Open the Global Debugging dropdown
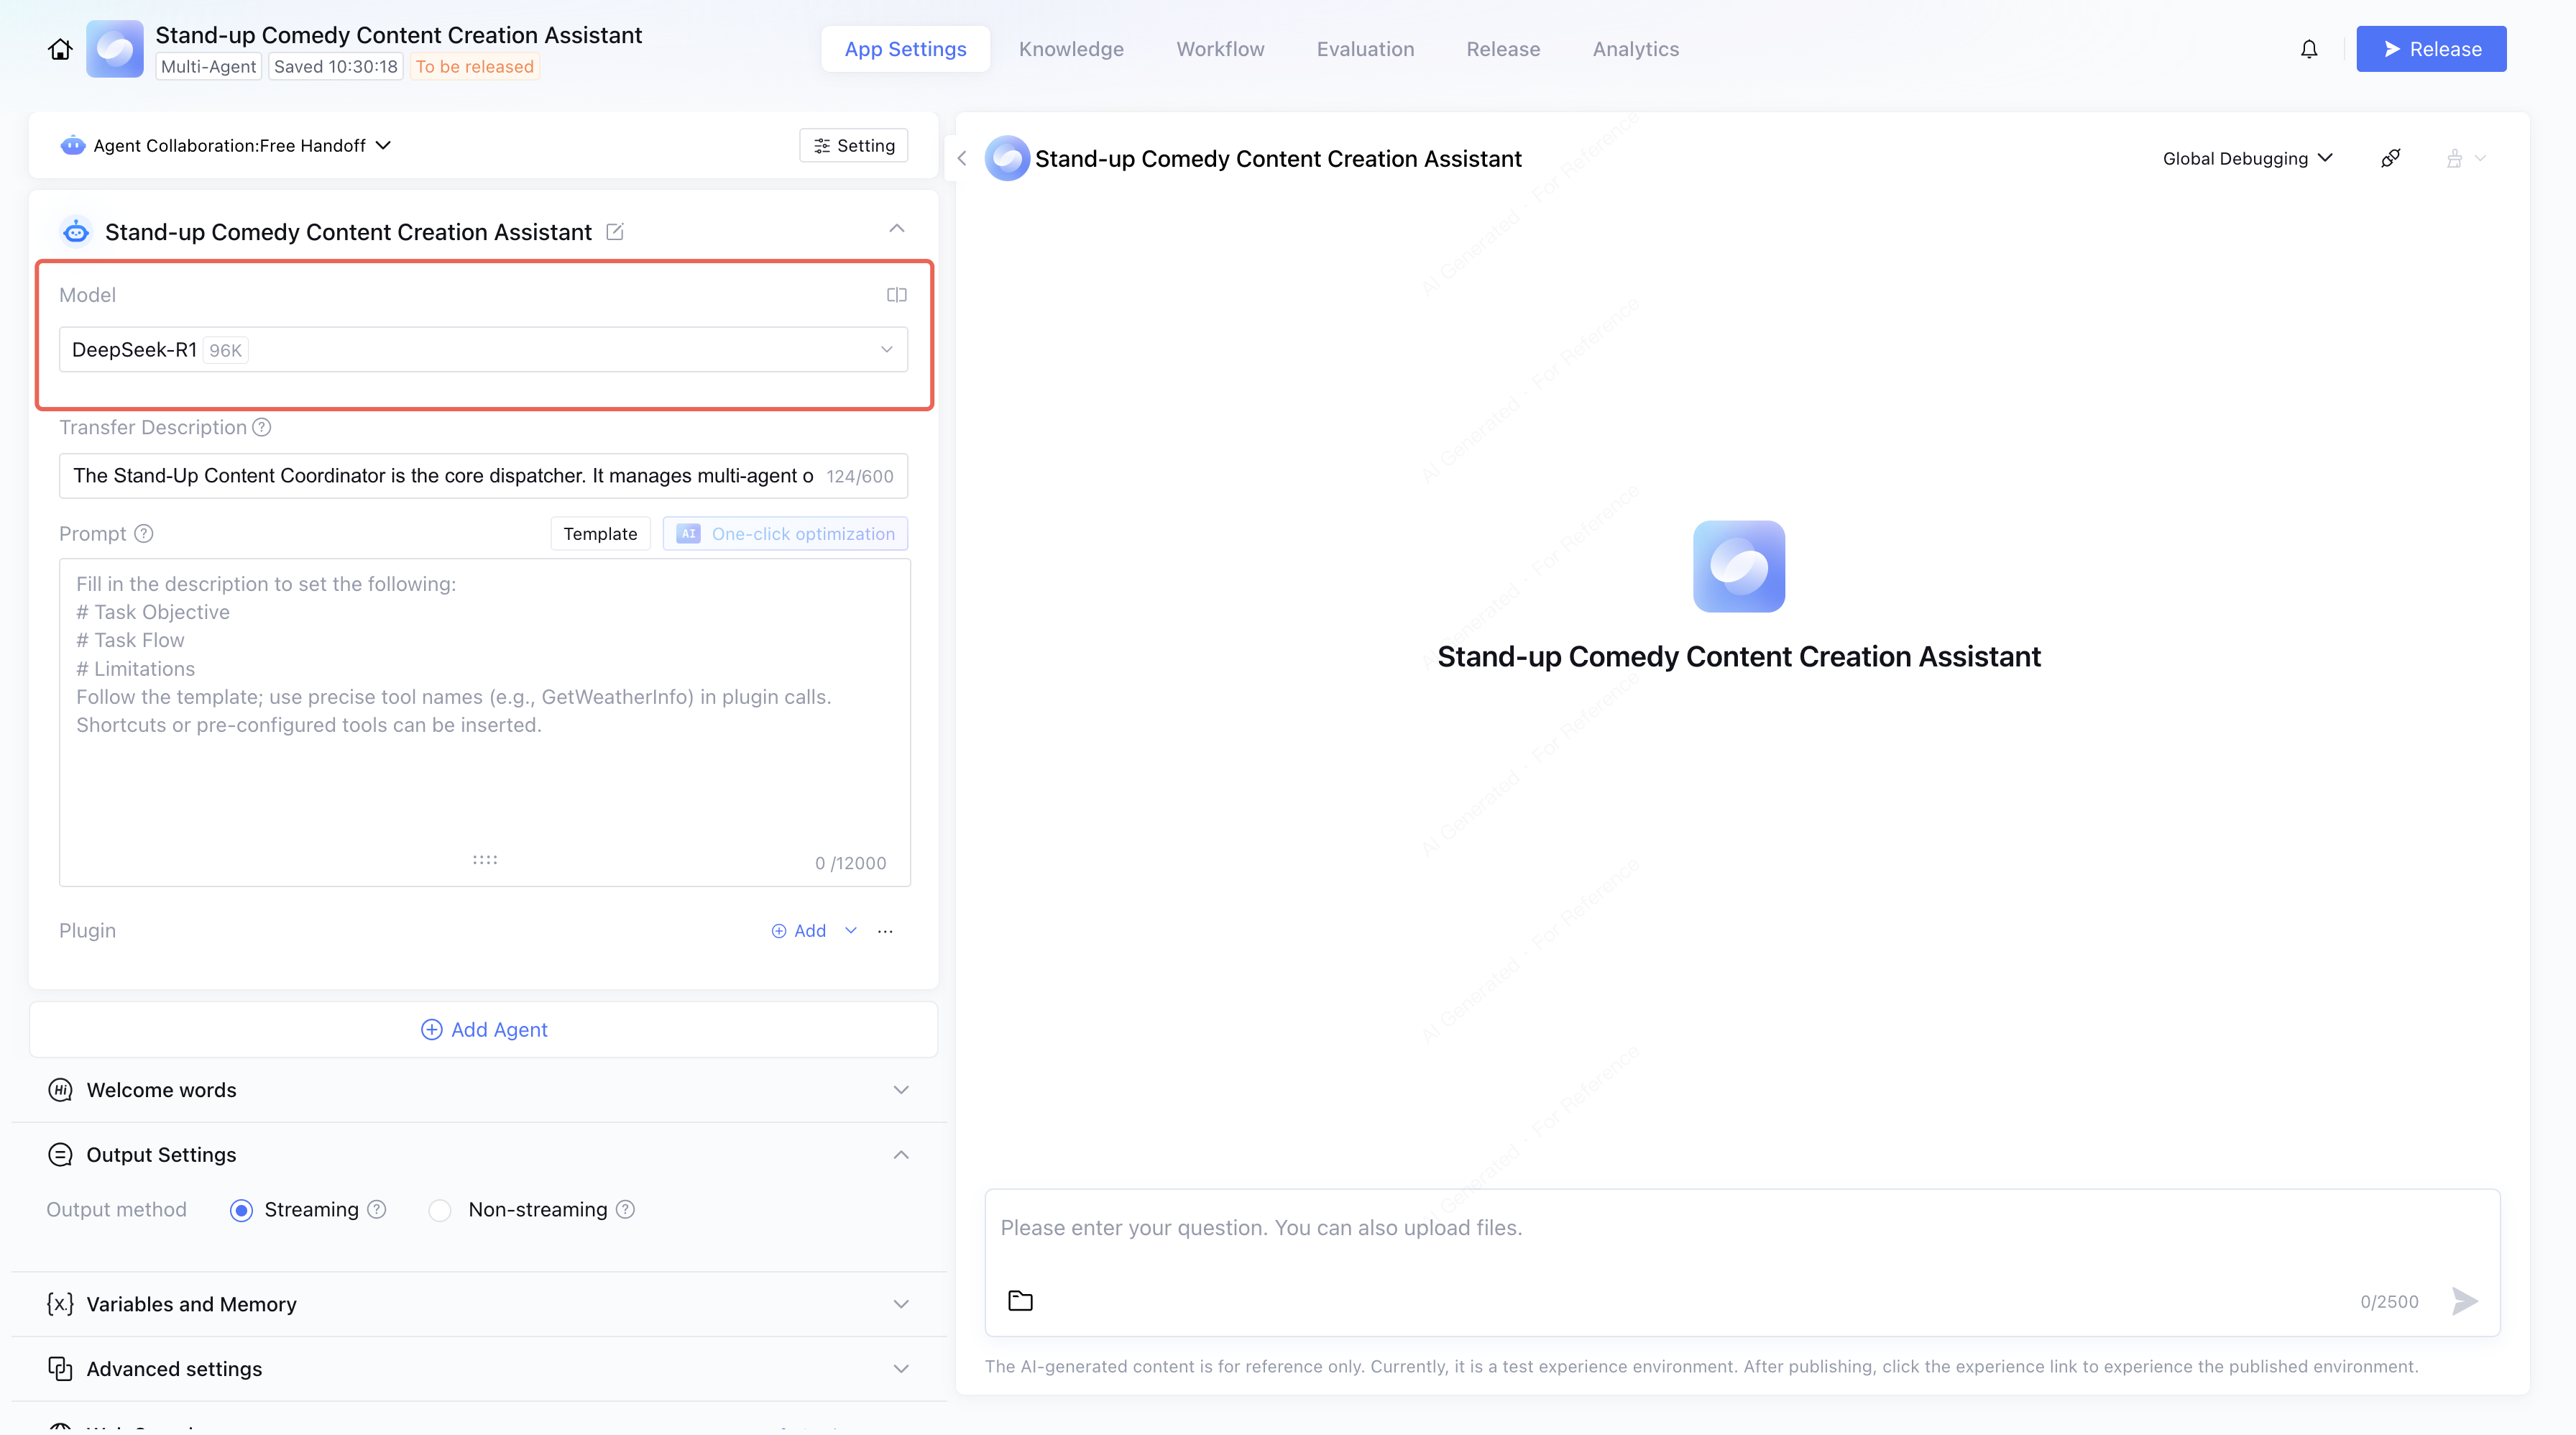2576x1435 pixels. pos(2246,158)
